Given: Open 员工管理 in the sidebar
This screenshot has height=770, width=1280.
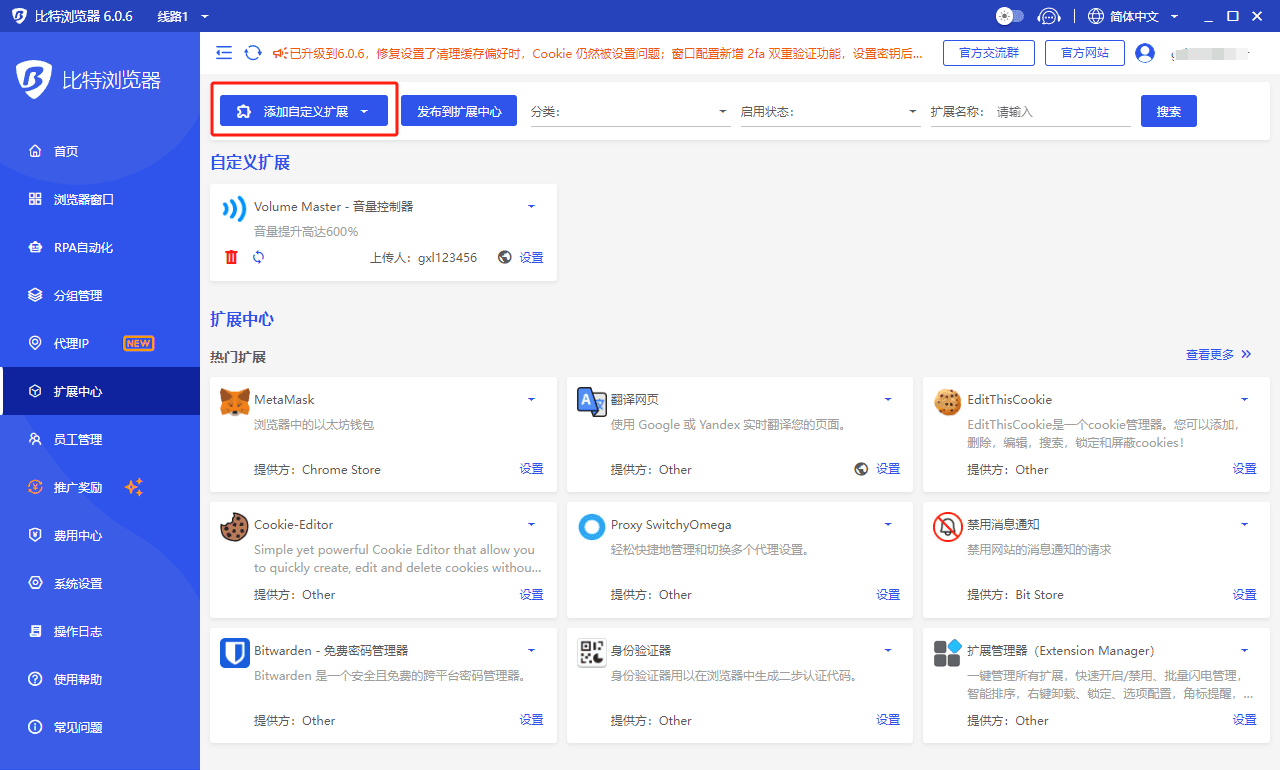Looking at the screenshot, I should [100, 439].
